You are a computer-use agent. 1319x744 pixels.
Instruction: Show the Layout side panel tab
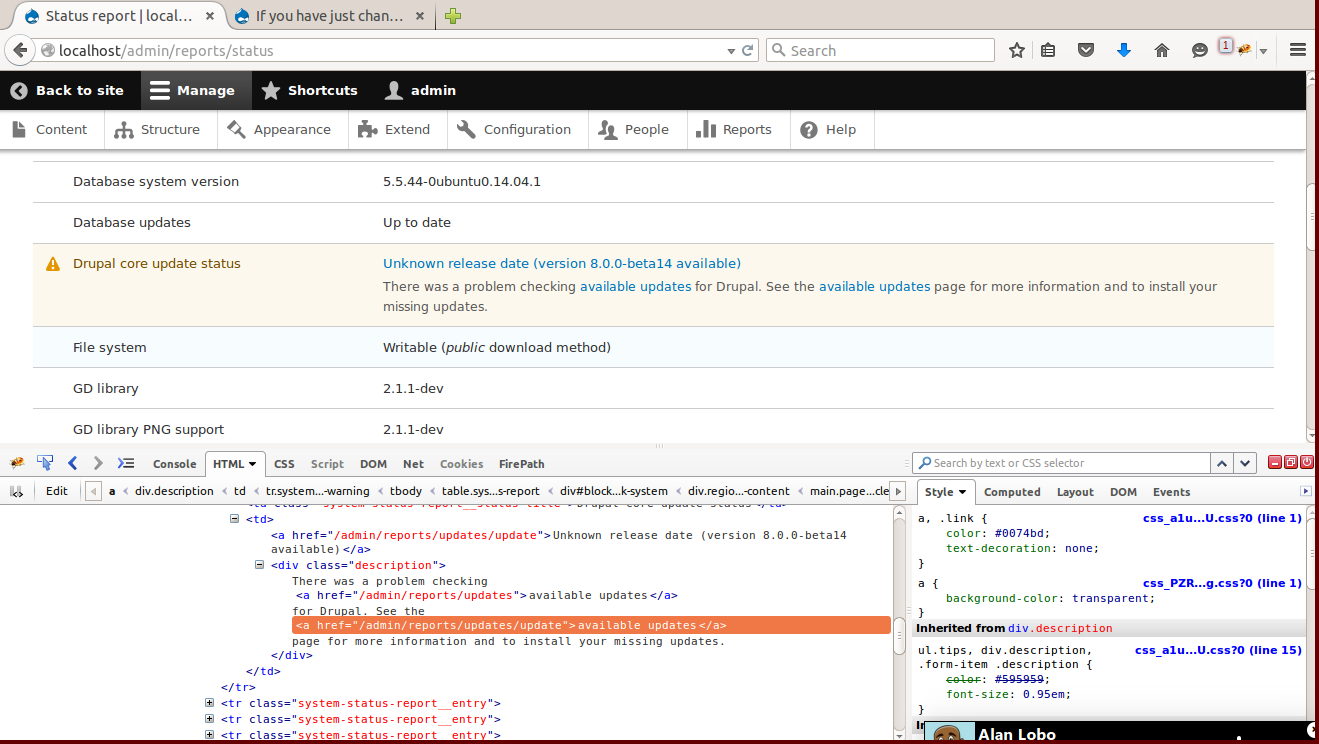pos(1075,492)
